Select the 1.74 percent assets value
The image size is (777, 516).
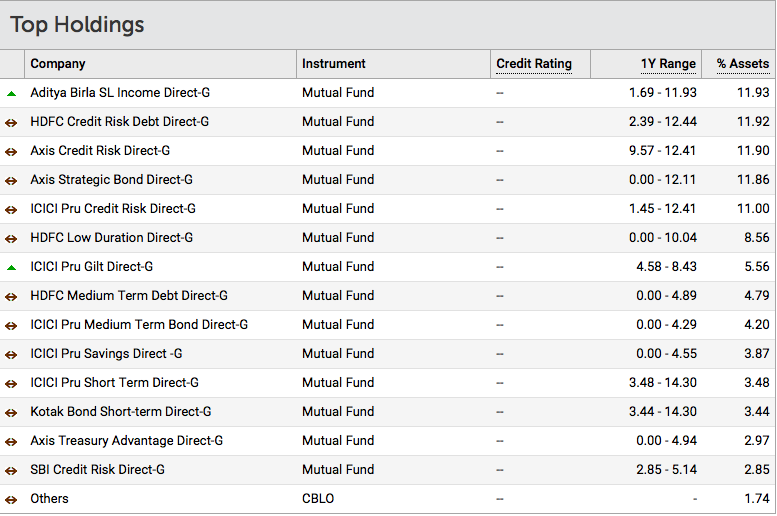pyautogui.click(x=757, y=499)
